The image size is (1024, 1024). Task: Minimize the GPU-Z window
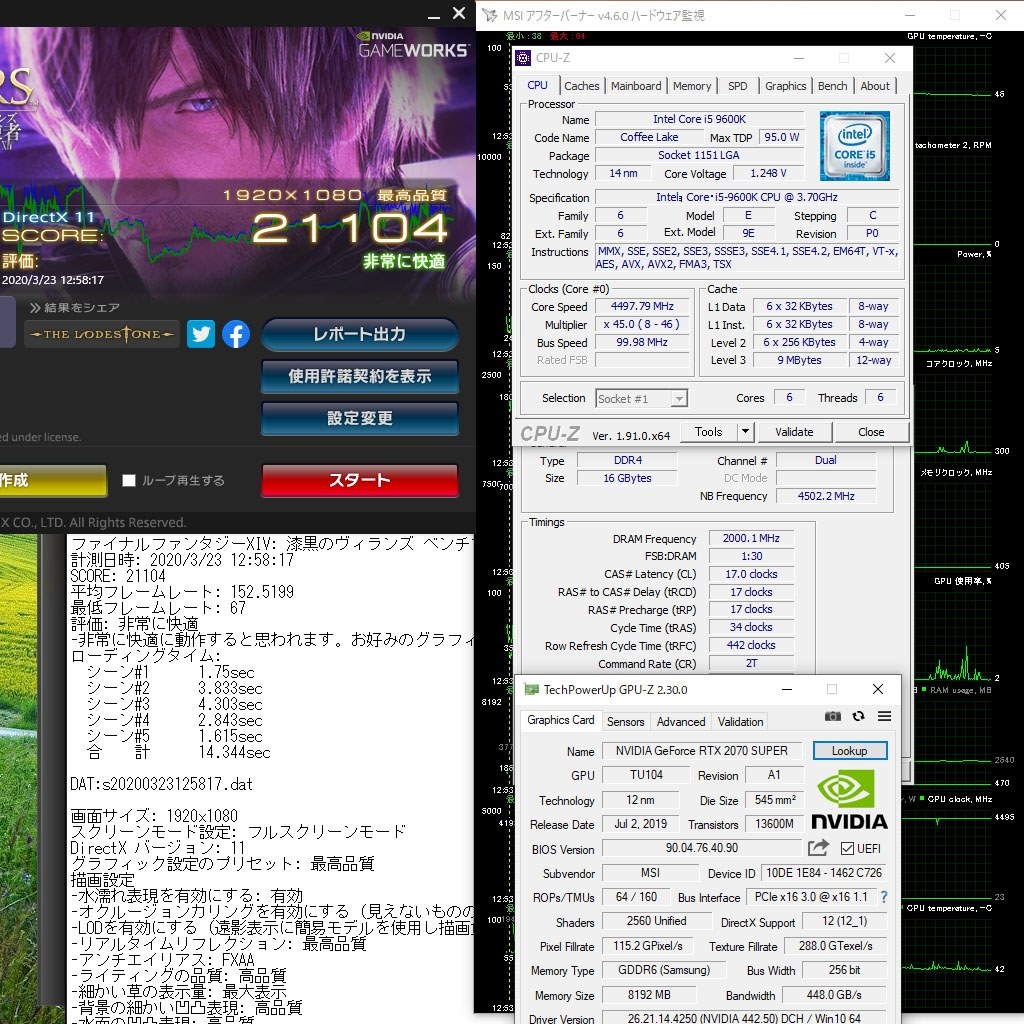coord(787,690)
